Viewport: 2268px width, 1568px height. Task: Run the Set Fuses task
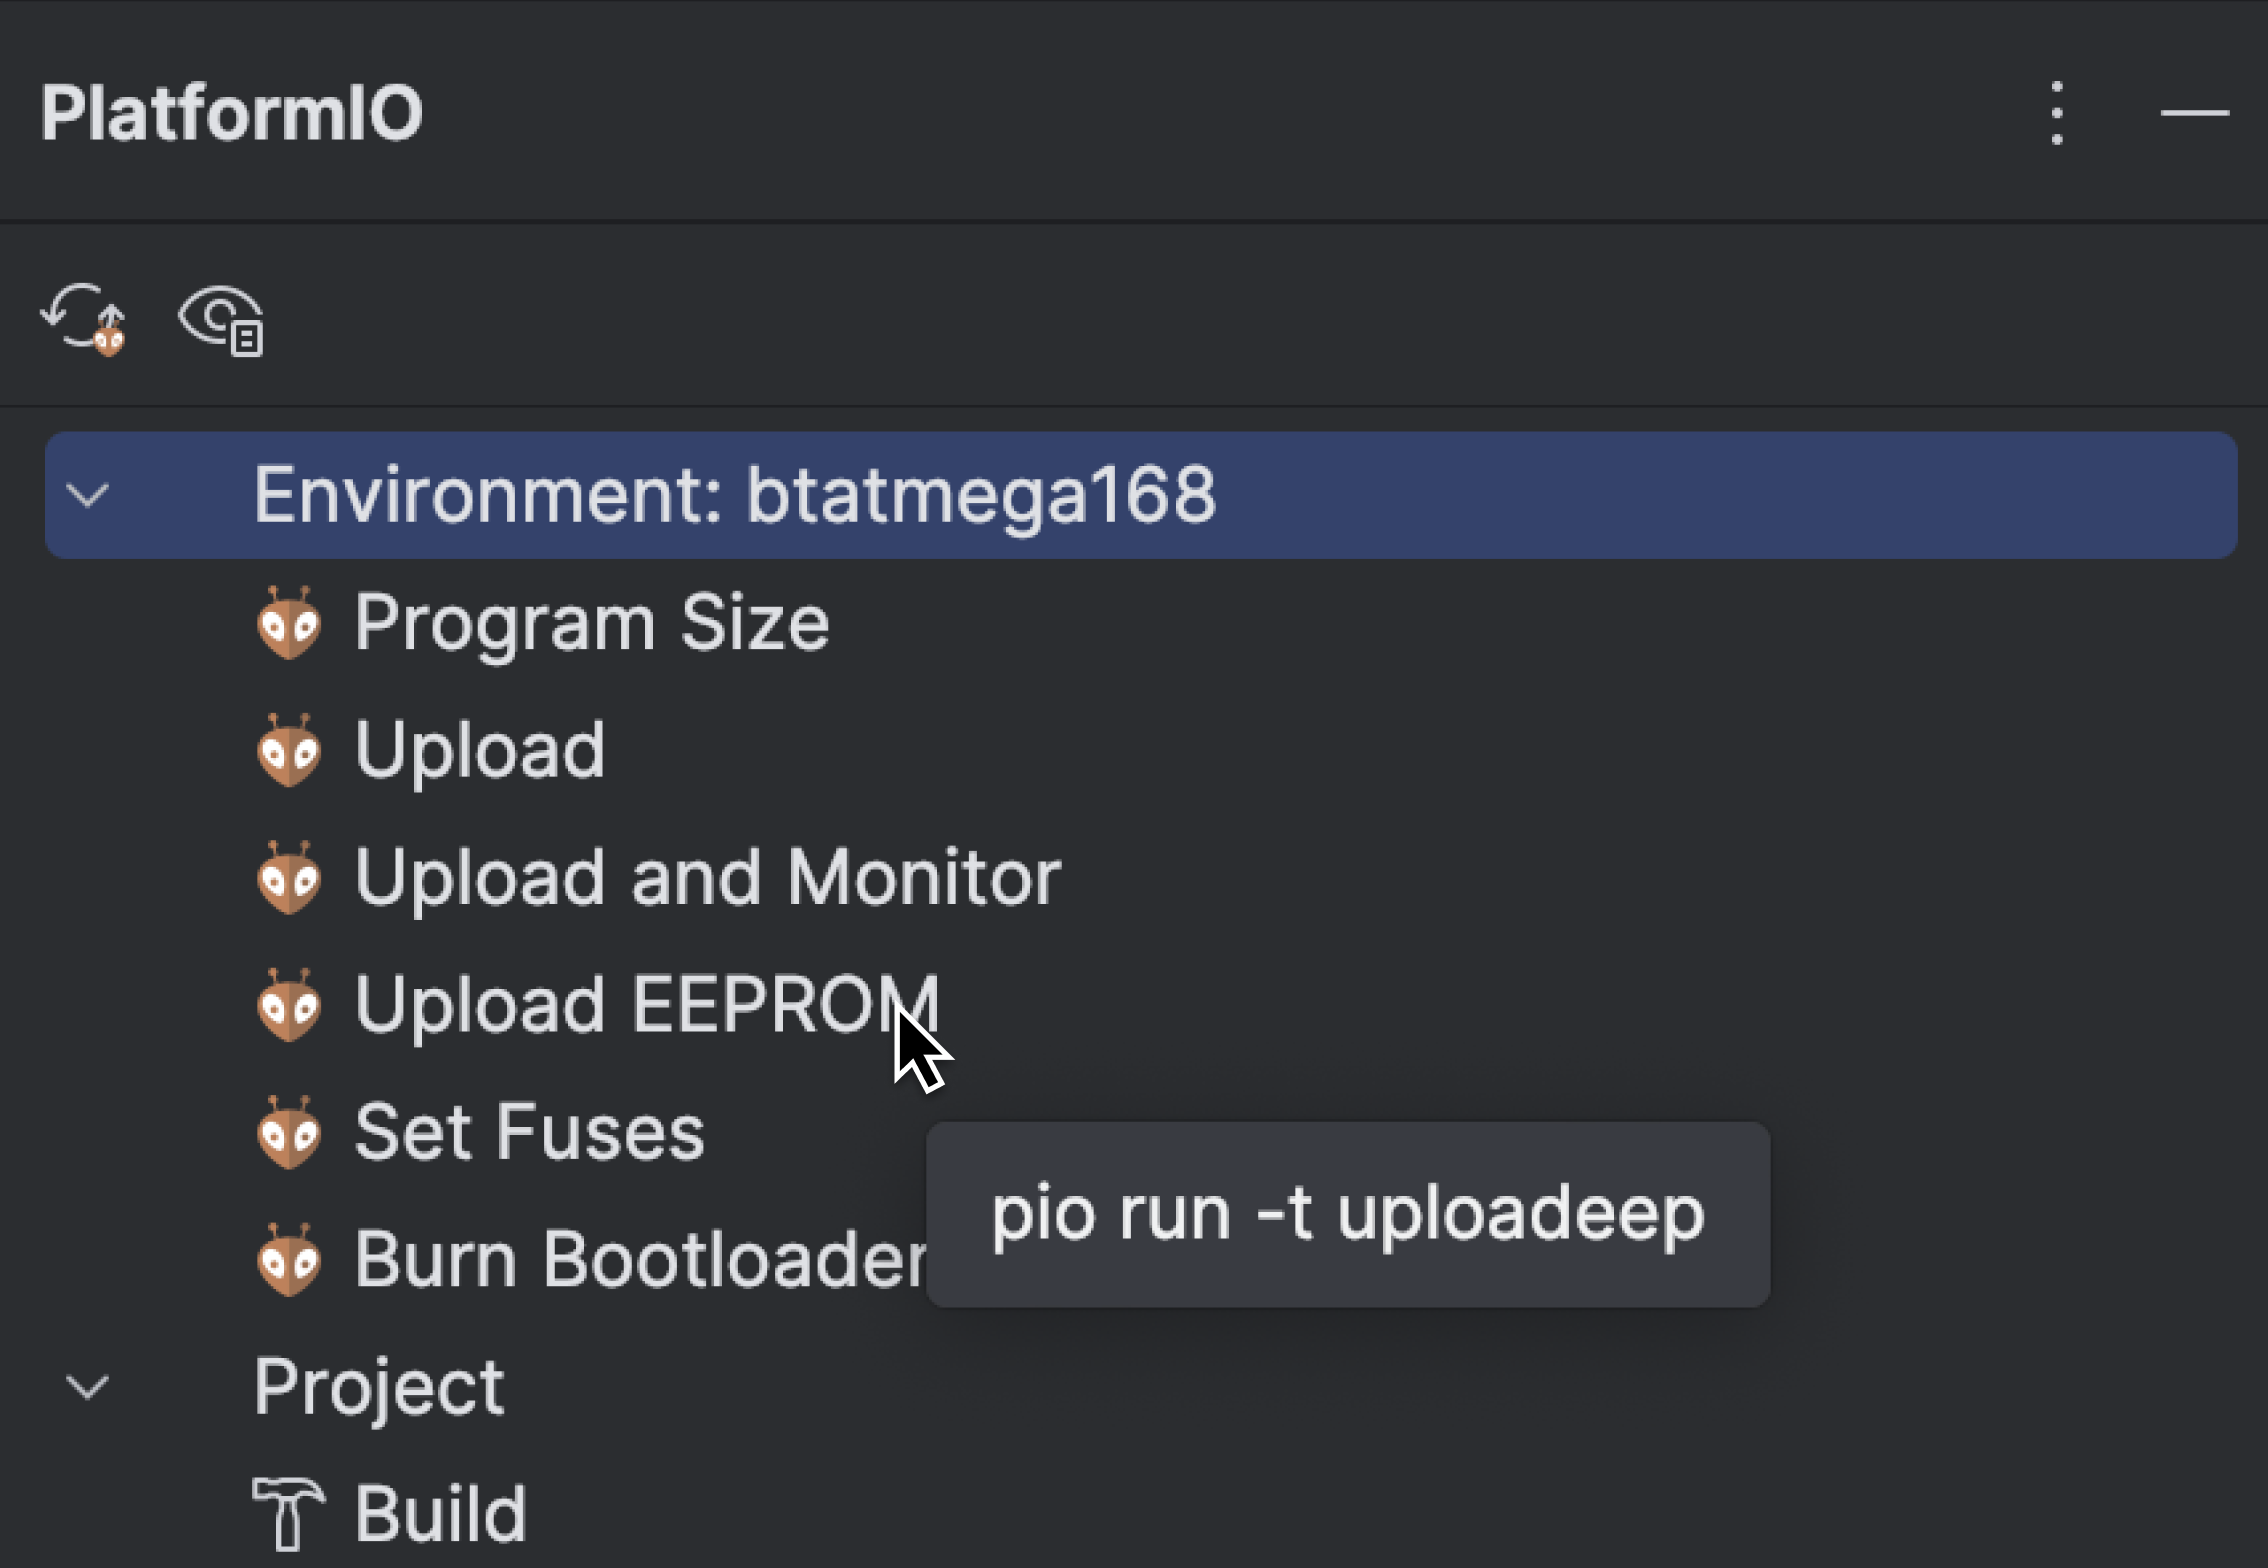coord(528,1133)
